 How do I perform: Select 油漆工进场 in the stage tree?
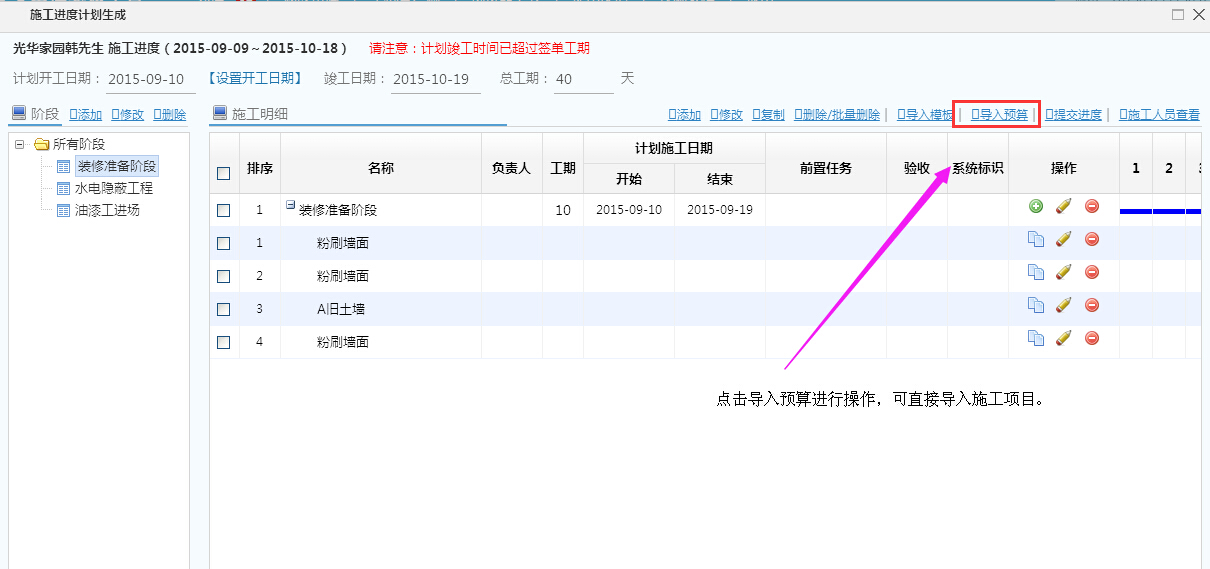[107, 210]
